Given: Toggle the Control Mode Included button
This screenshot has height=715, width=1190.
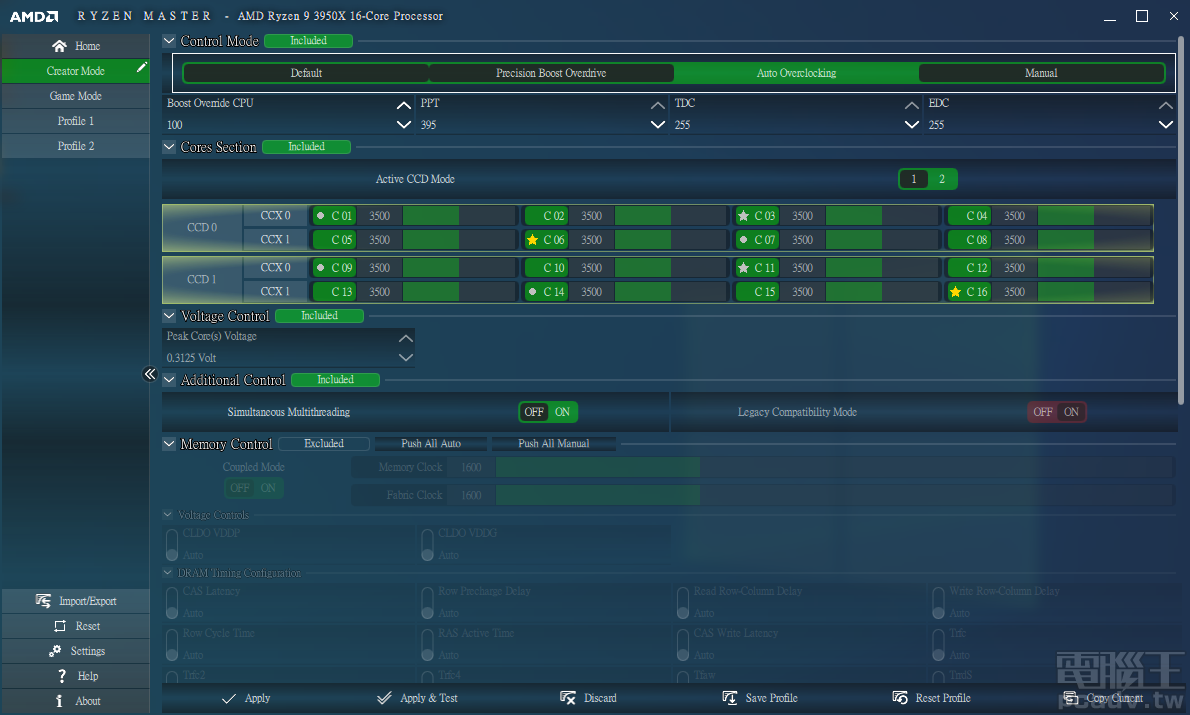Looking at the screenshot, I should pyautogui.click(x=308, y=41).
